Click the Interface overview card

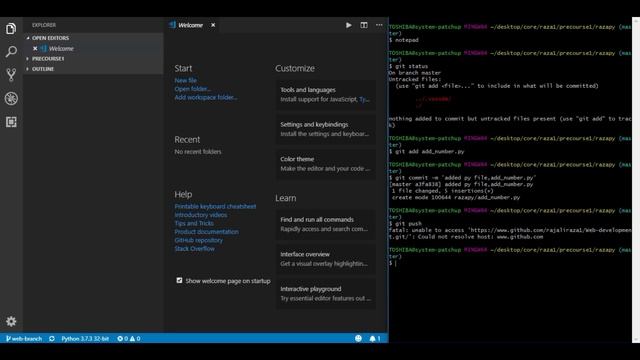(x=325, y=259)
